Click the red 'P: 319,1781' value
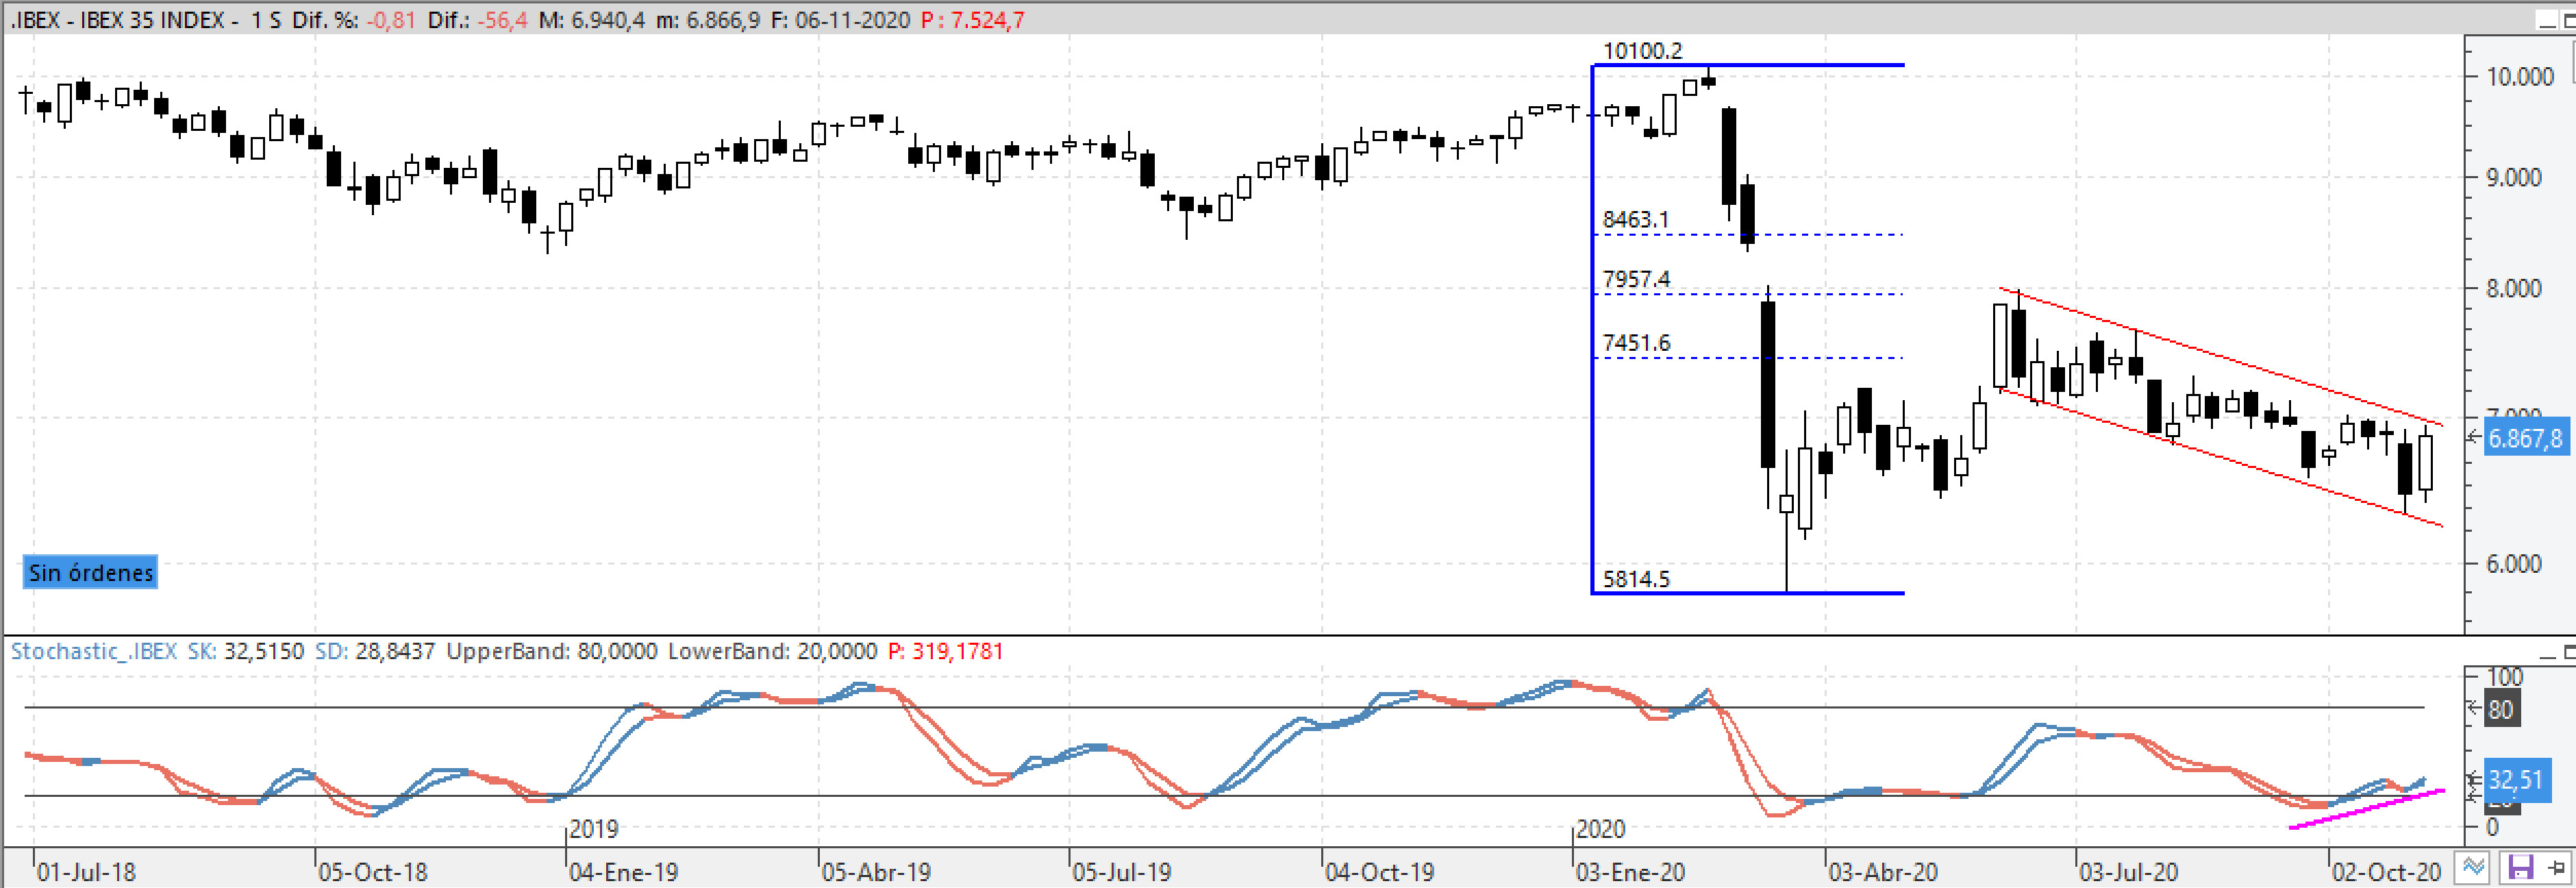This screenshot has width=2576, height=888. point(945,651)
